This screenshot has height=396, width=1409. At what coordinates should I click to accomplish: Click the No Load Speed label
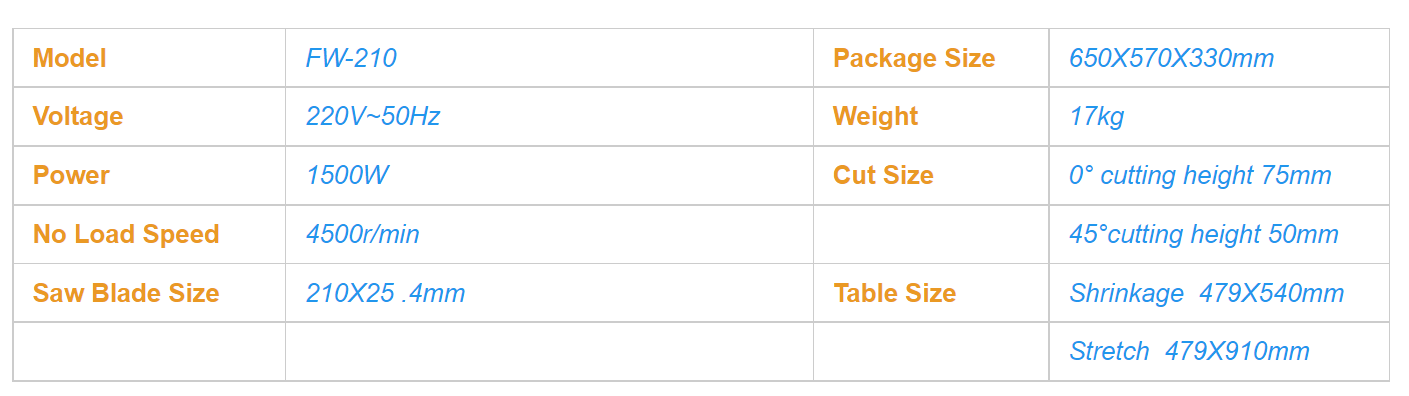126,234
